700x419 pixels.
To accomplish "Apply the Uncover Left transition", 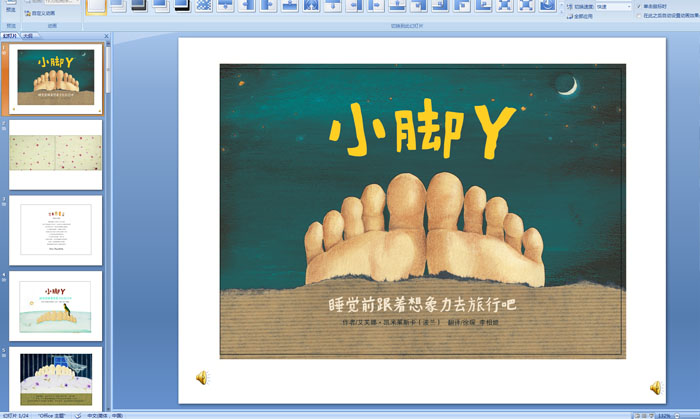I will 354,5.
